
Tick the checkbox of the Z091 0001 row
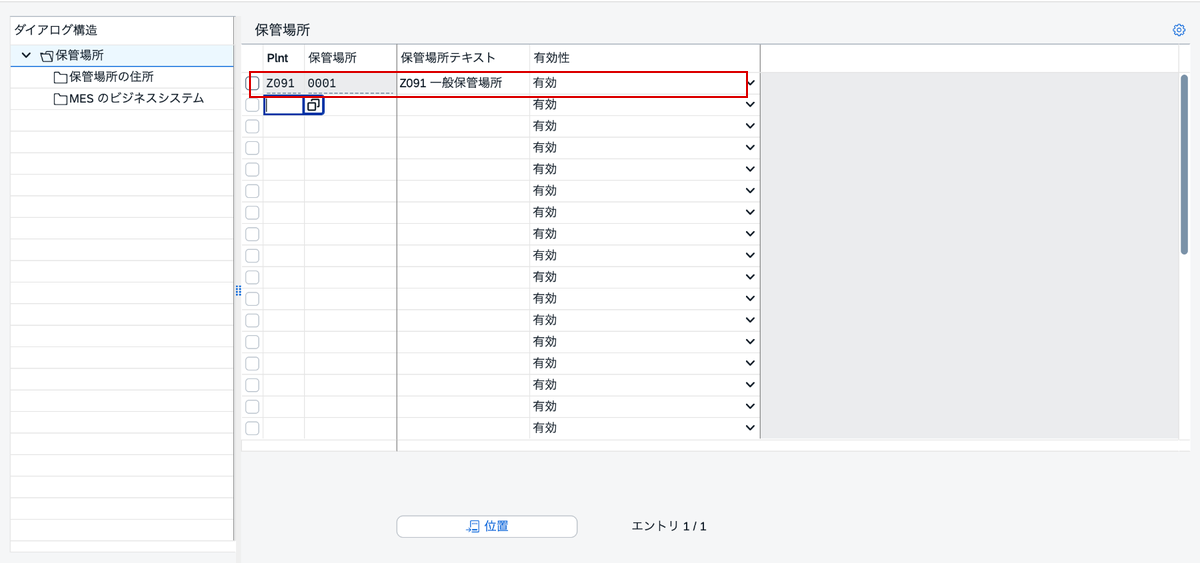coord(253,84)
